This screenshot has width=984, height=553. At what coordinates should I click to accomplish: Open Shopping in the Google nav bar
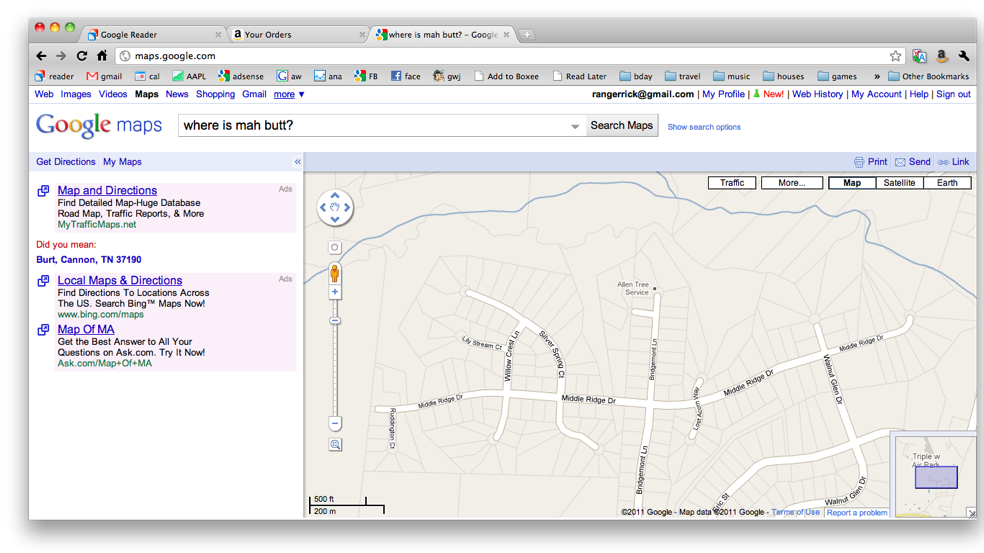pyautogui.click(x=215, y=94)
